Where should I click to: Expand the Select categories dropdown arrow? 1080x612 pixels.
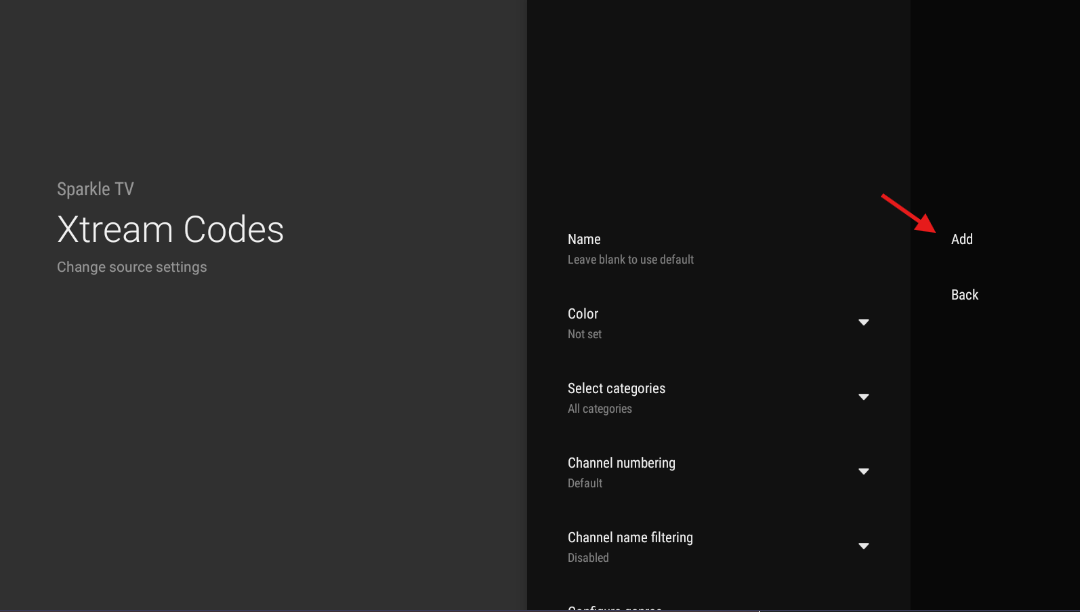coord(863,397)
